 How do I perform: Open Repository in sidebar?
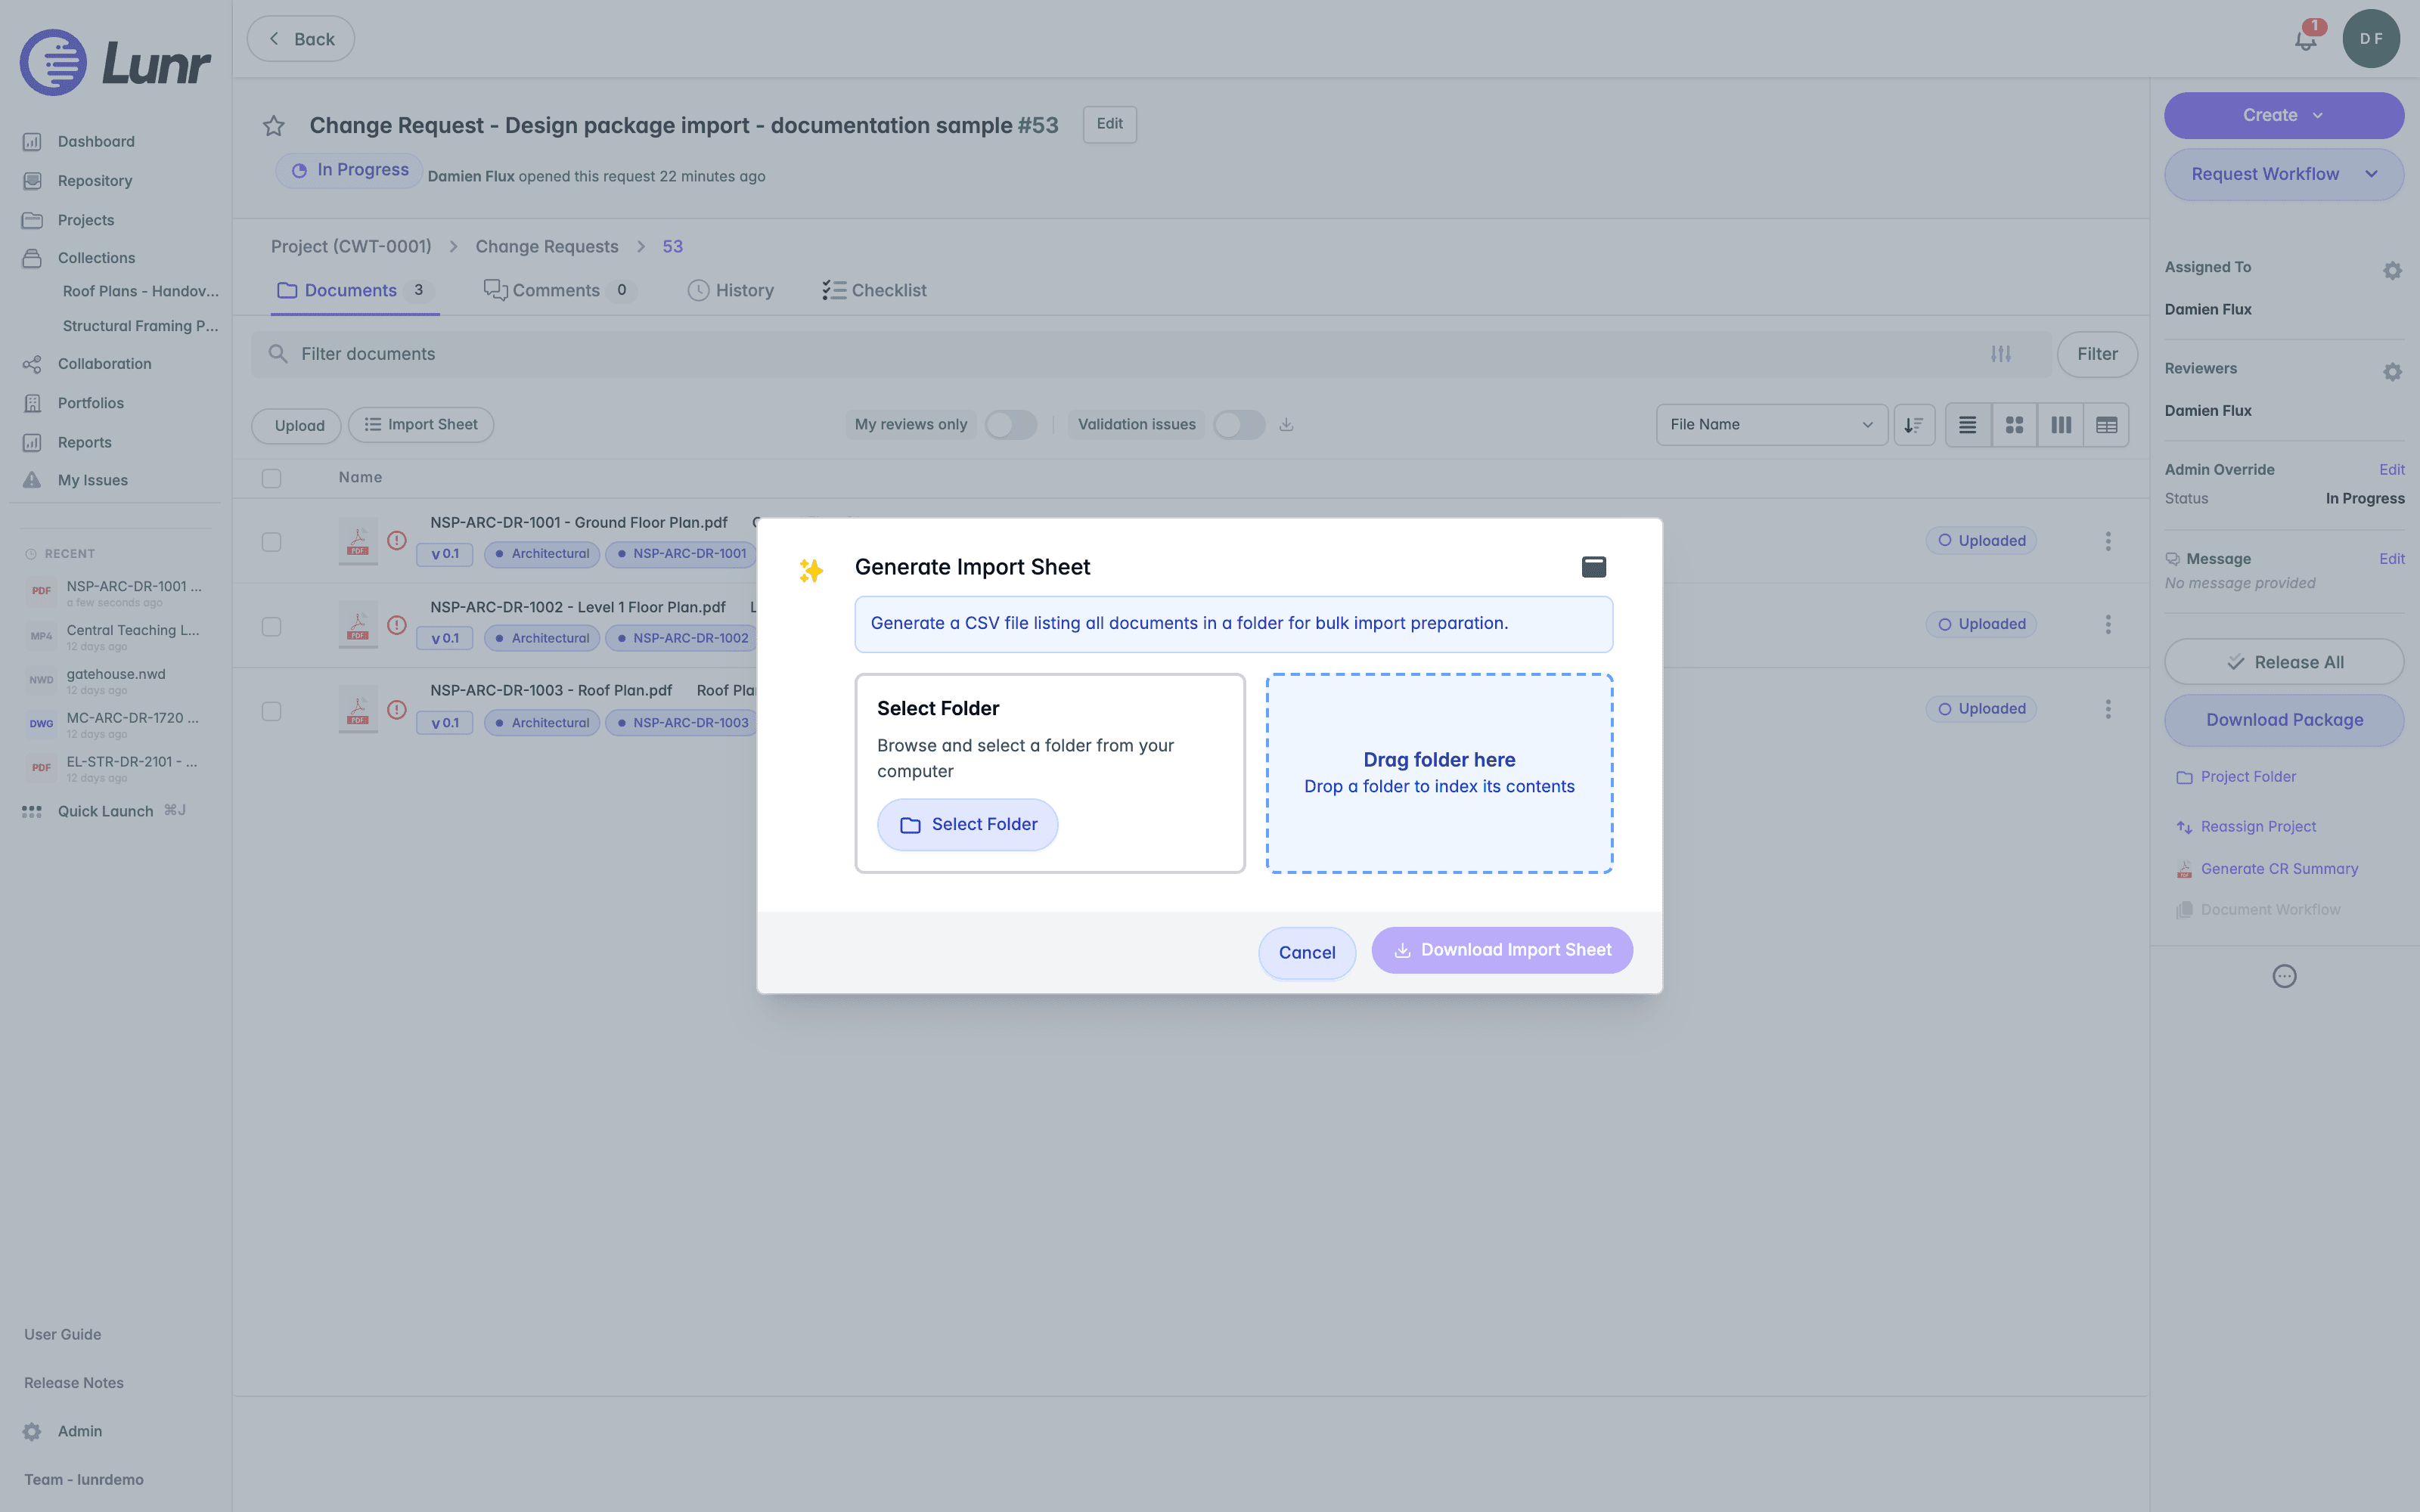(x=95, y=181)
